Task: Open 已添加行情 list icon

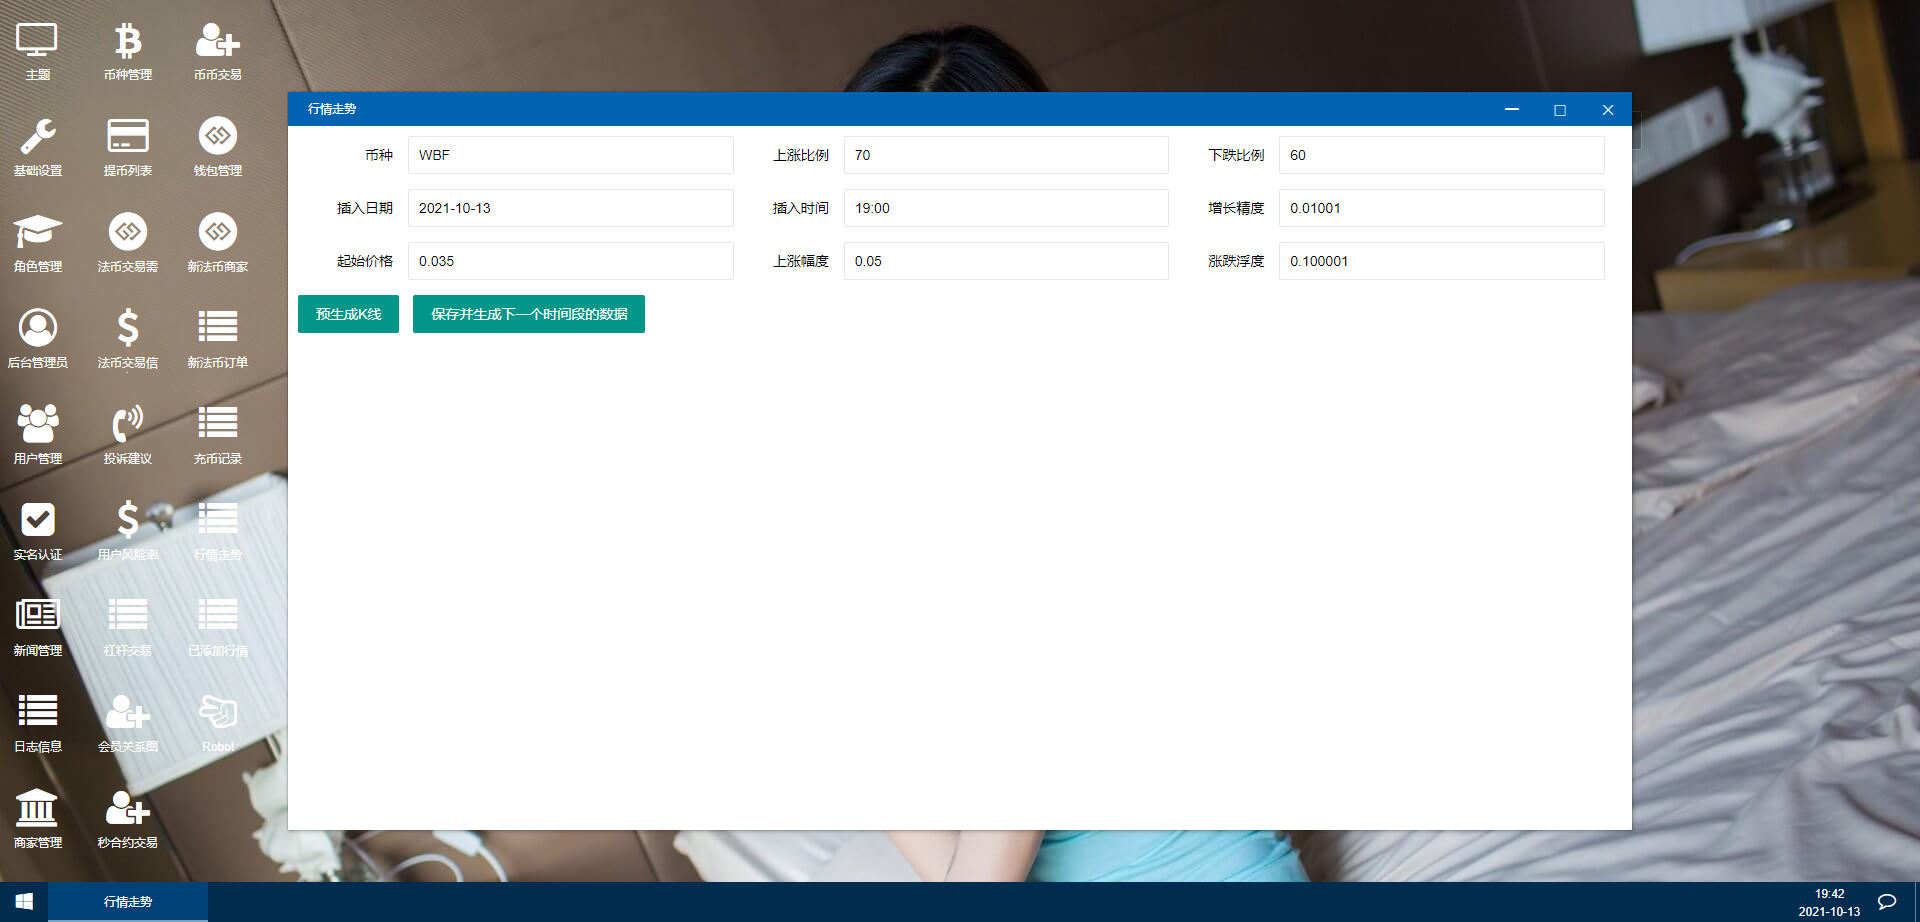Action: click(x=218, y=628)
